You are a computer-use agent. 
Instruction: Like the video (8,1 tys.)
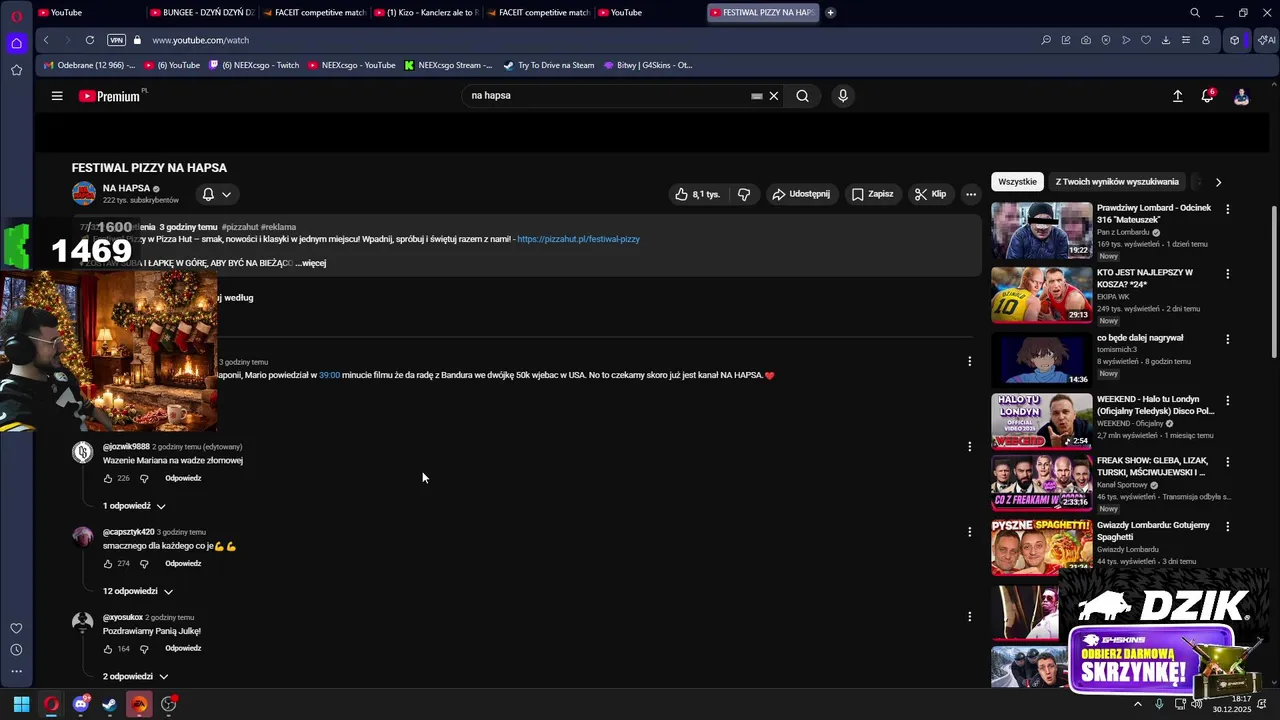(x=698, y=194)
